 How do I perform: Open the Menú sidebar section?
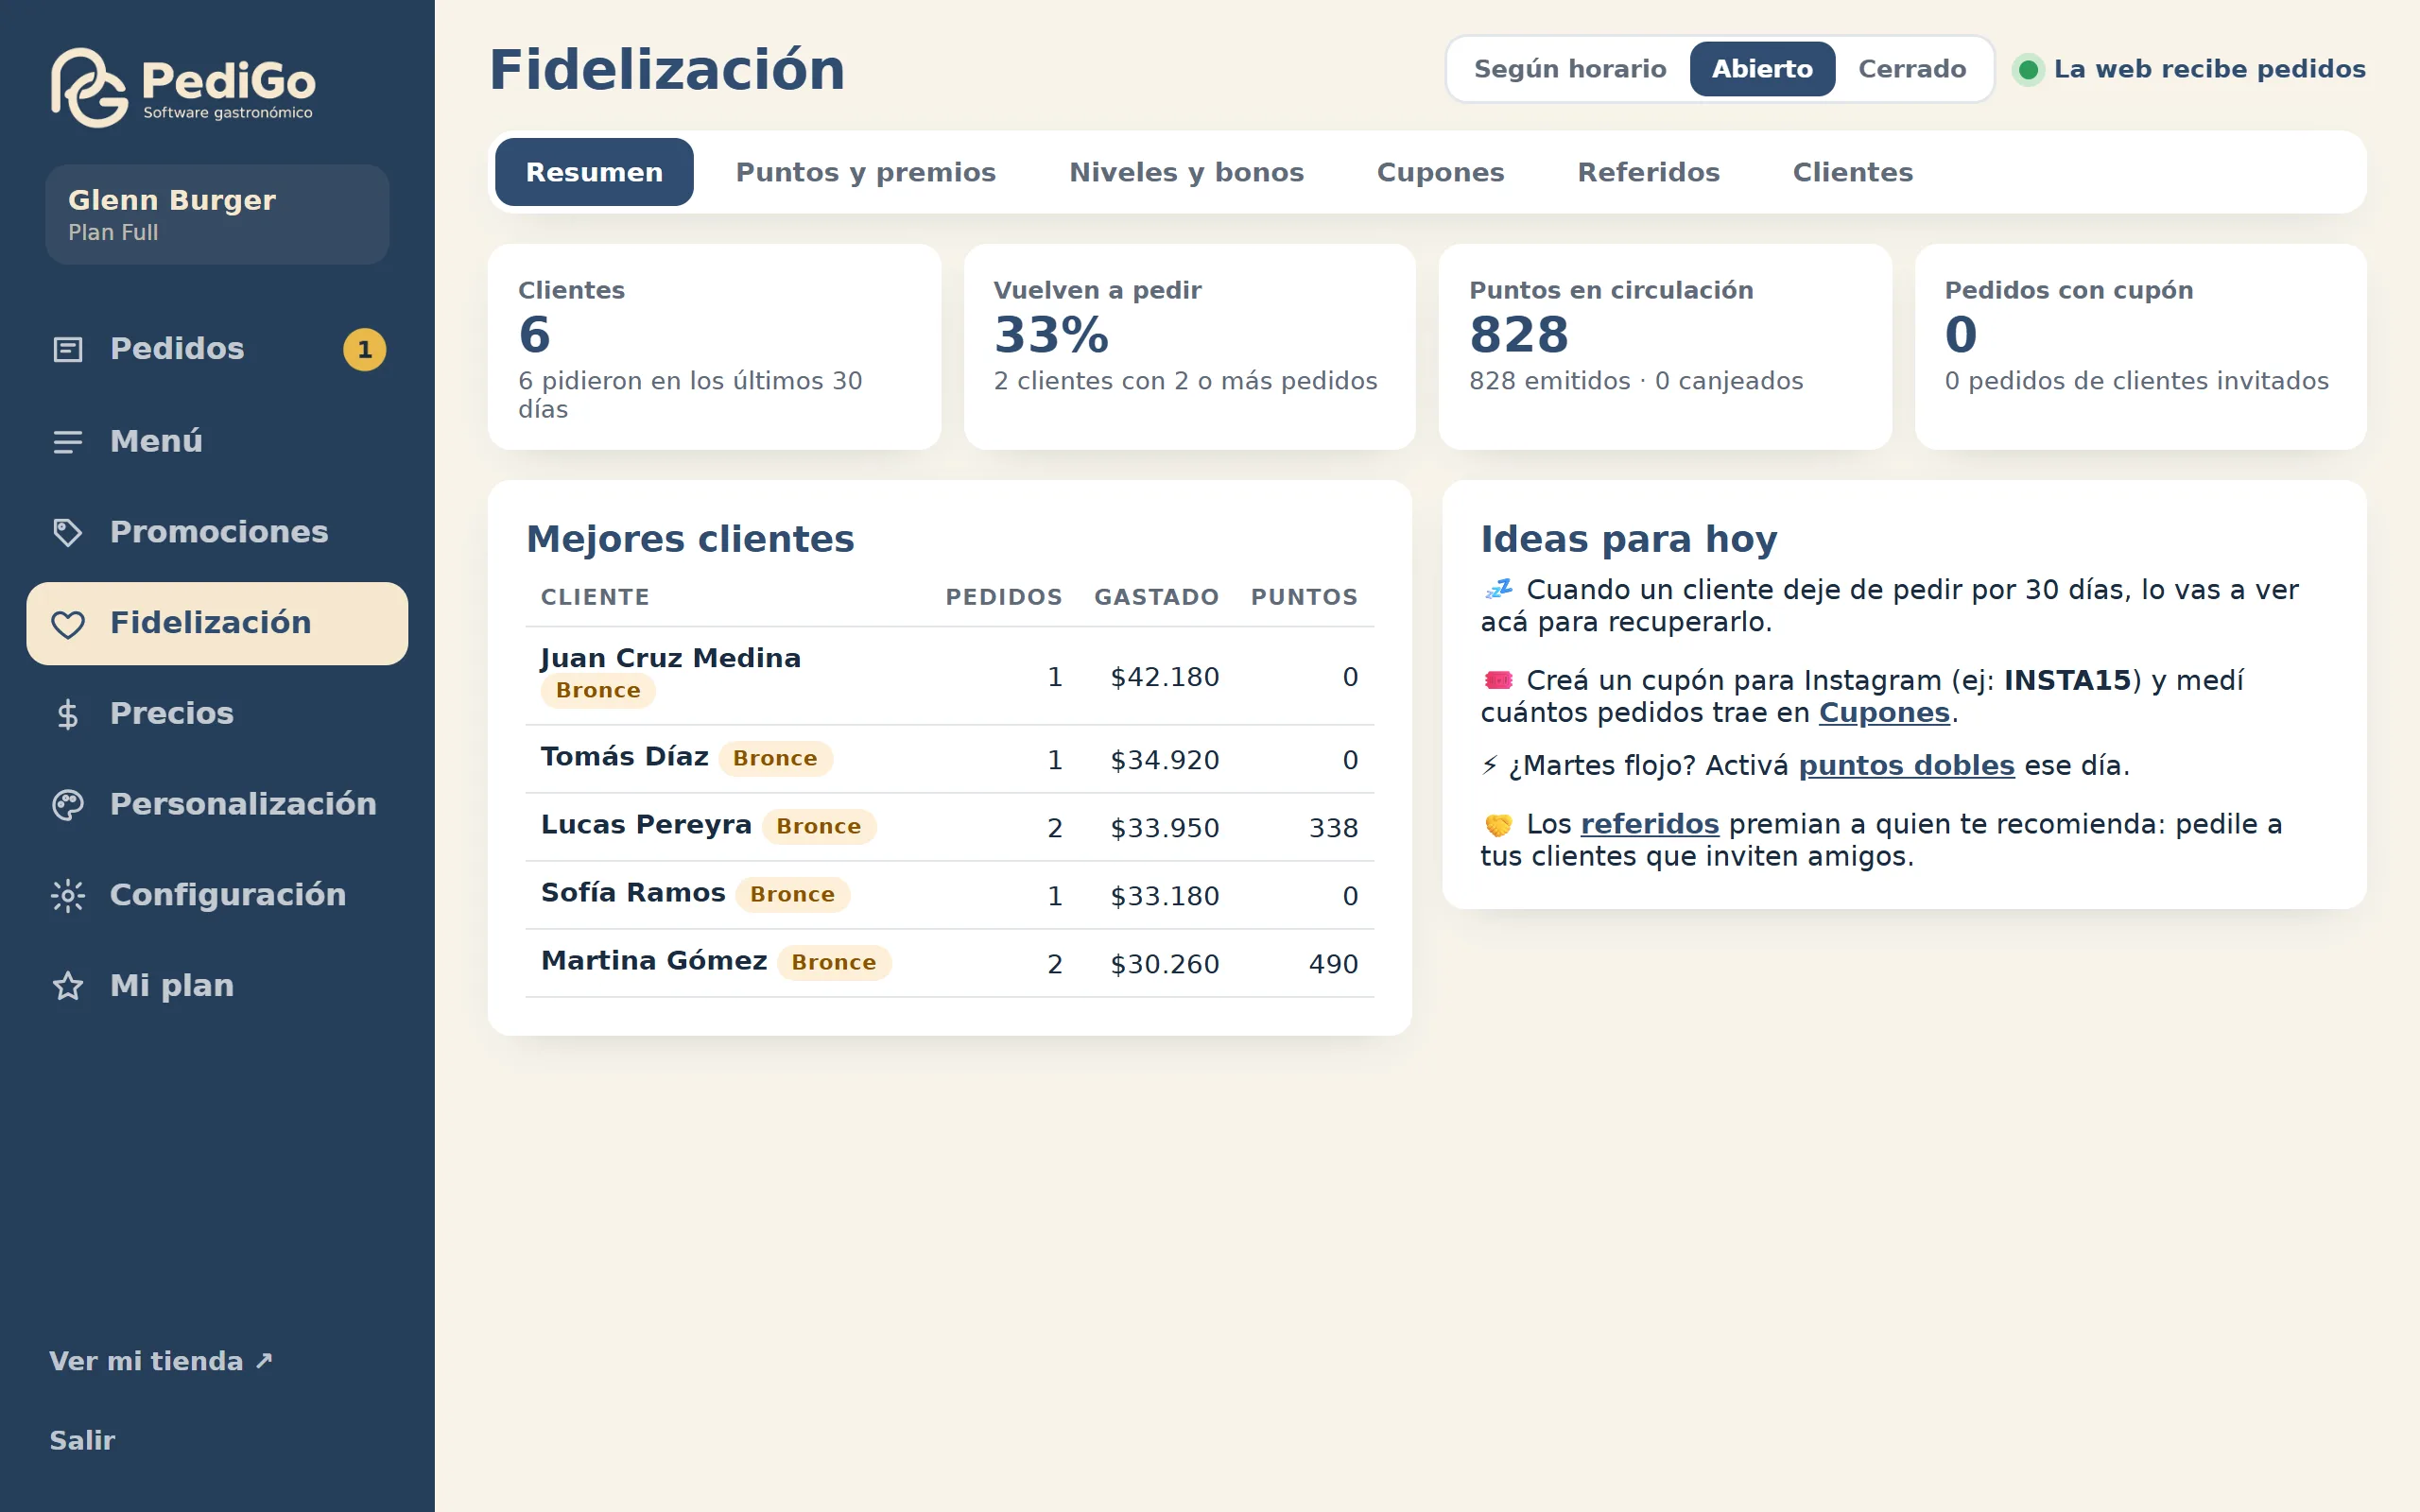(217, 441)
